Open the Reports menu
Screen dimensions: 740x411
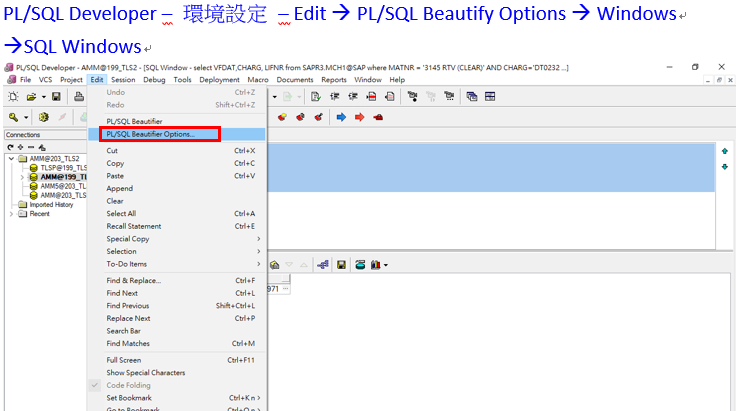(x=334, y=80)
